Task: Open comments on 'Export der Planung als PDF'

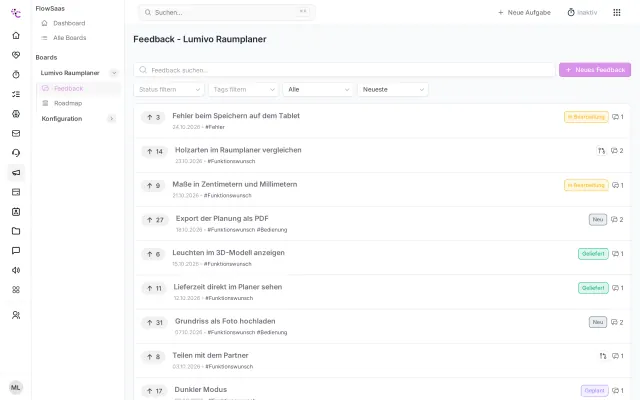Action: pos(617,220)
